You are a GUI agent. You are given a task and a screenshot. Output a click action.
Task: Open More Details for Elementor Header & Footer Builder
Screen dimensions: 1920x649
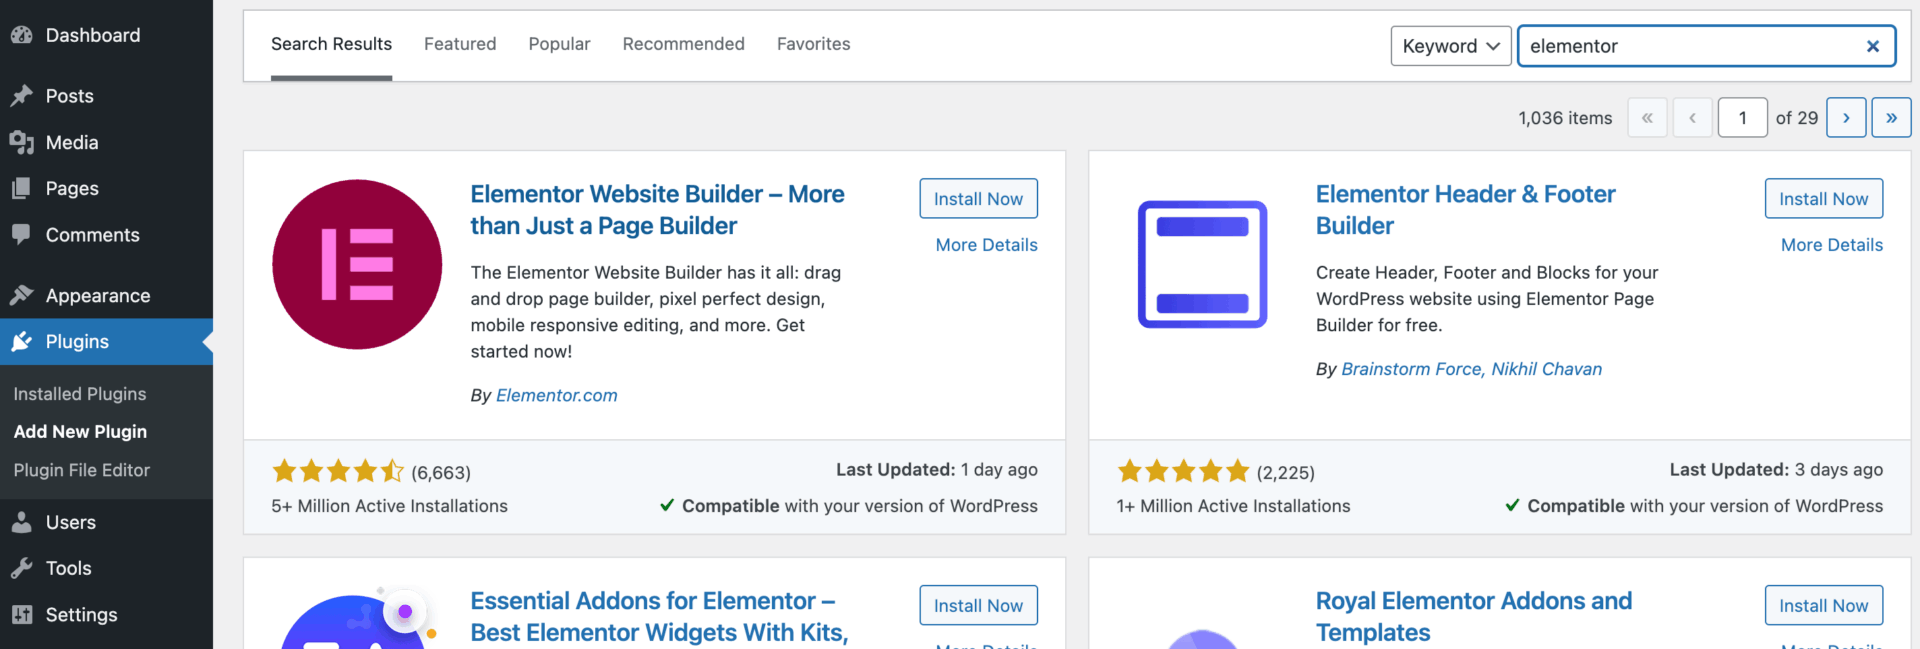1831,245
